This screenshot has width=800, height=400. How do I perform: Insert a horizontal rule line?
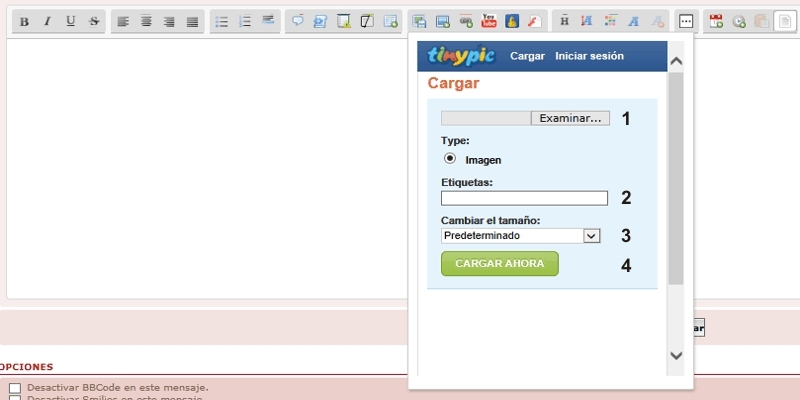(x=268, y=20)
